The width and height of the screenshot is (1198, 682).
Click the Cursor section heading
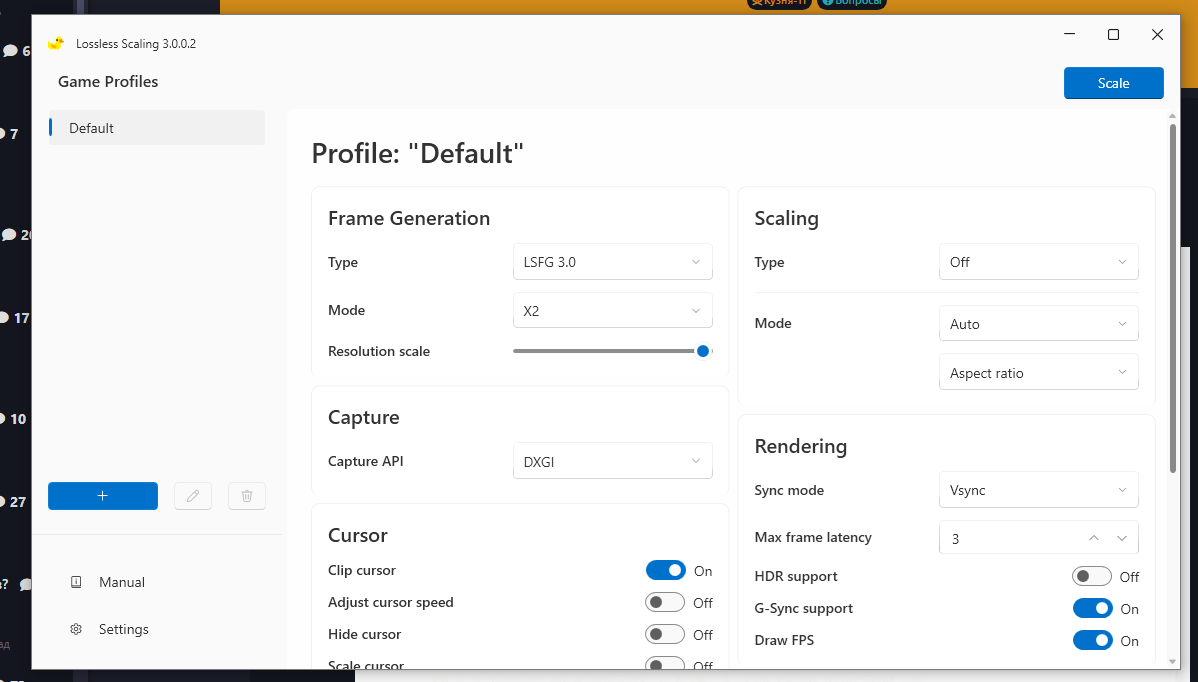click(x=358, y=535)
